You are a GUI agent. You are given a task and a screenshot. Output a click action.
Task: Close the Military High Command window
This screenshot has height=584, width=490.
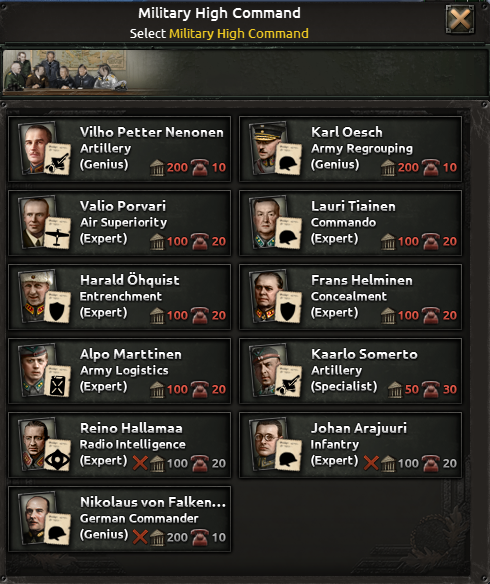[460, 19]
